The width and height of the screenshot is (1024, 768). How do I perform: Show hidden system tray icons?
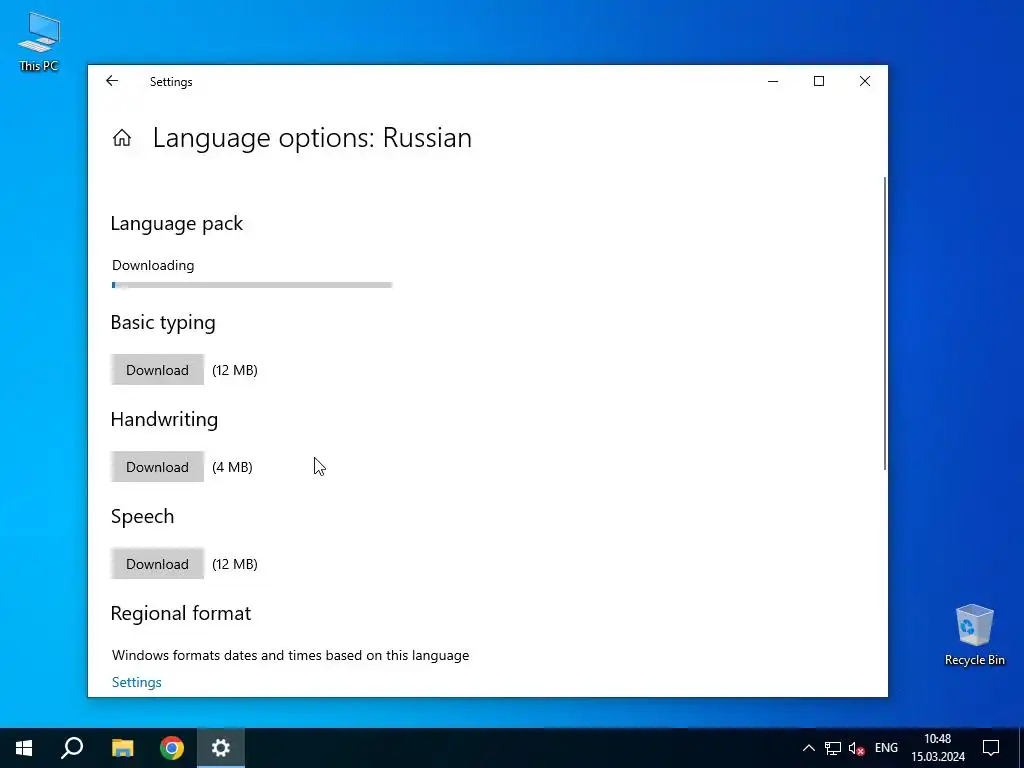(x=808, y=748)
